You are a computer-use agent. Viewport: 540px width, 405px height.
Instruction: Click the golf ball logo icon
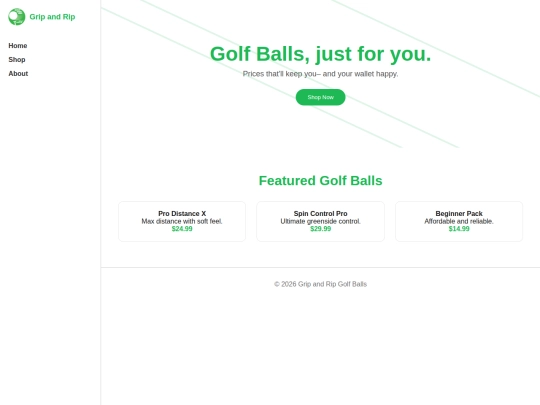[x=17, y=17]
